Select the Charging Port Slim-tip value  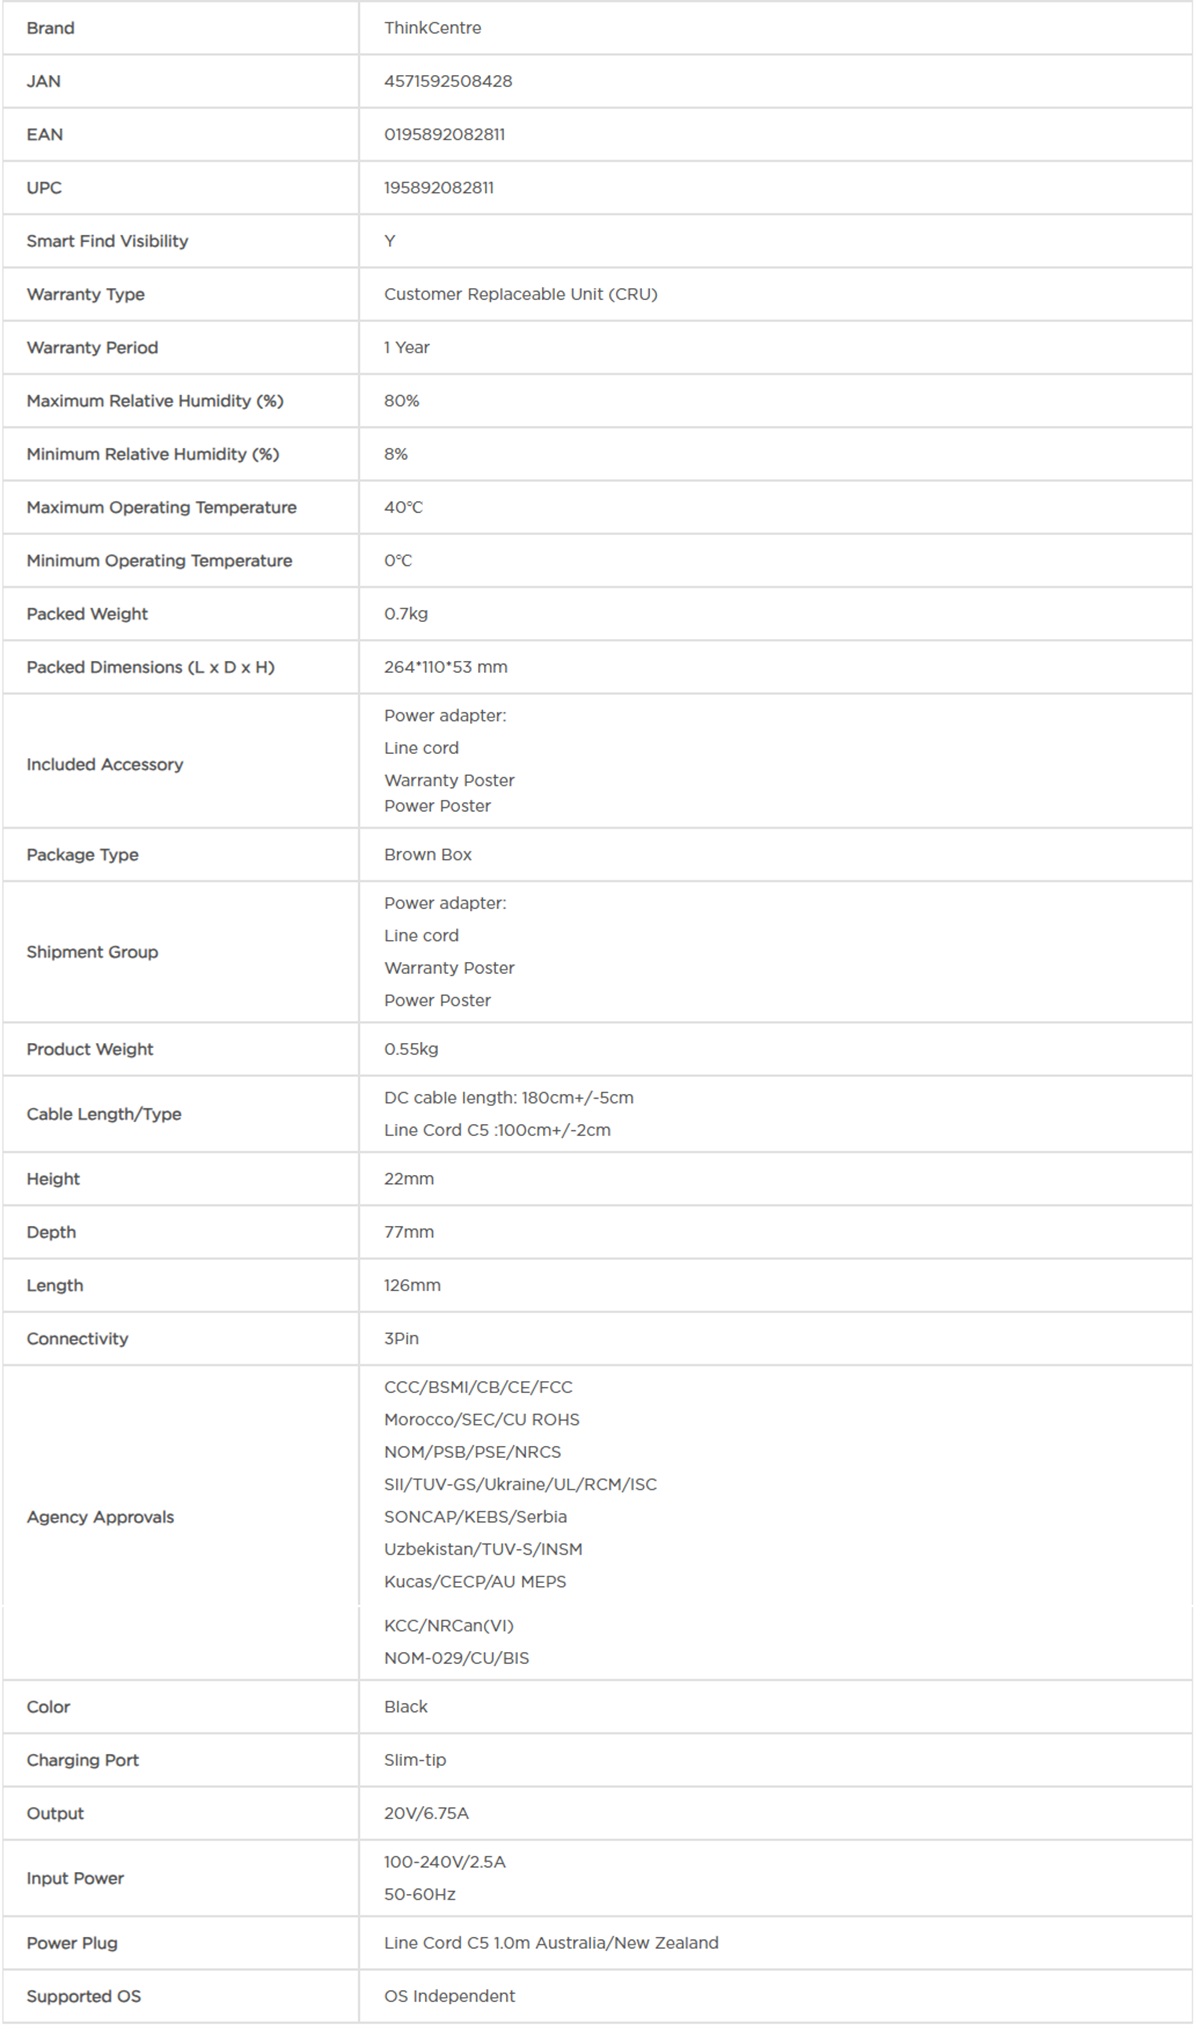pyautogui.click(x=415, y=1760)
